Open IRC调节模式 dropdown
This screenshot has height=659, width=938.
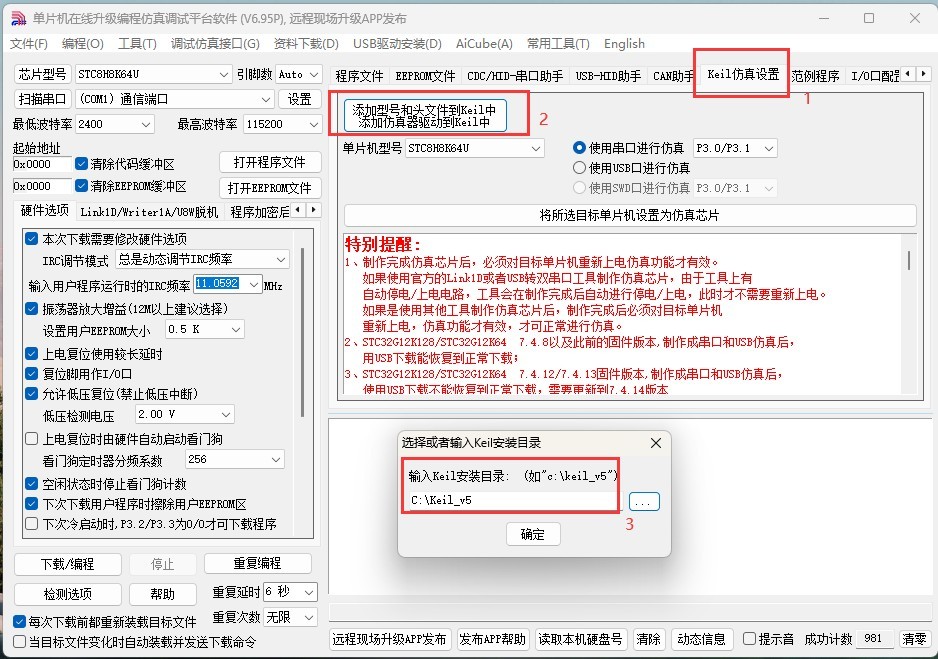(x=203, y=259)
